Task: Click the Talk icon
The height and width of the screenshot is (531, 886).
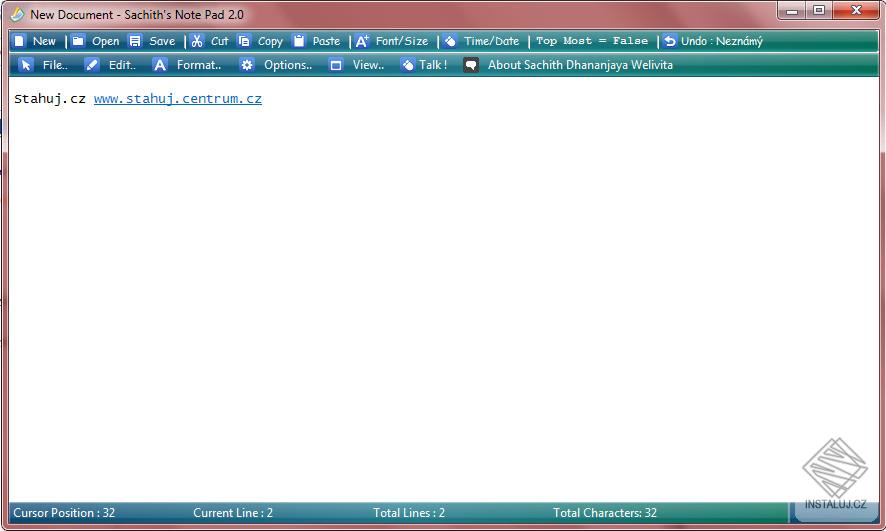Action: [x=407, y=65]
